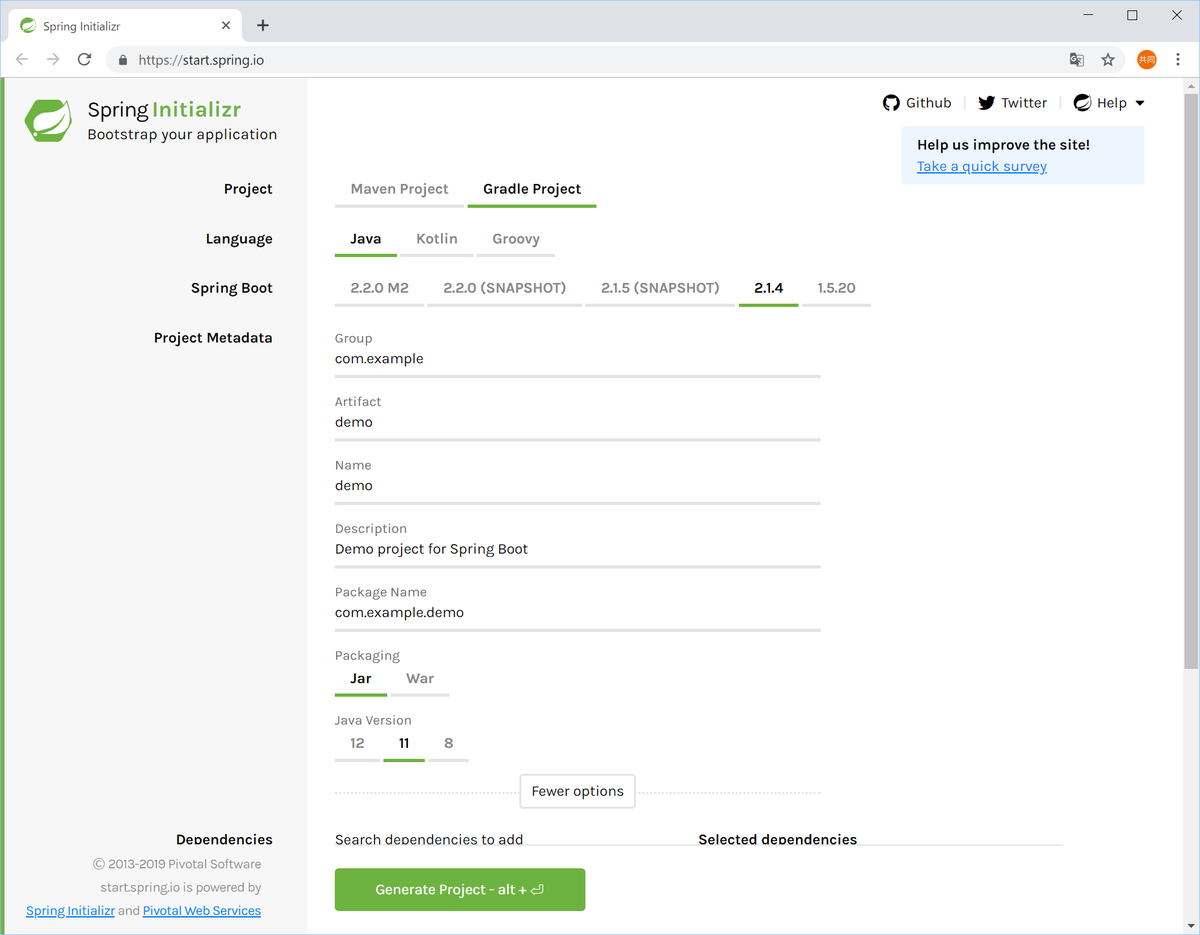Select Java version 12

click(x=357, y=744)
